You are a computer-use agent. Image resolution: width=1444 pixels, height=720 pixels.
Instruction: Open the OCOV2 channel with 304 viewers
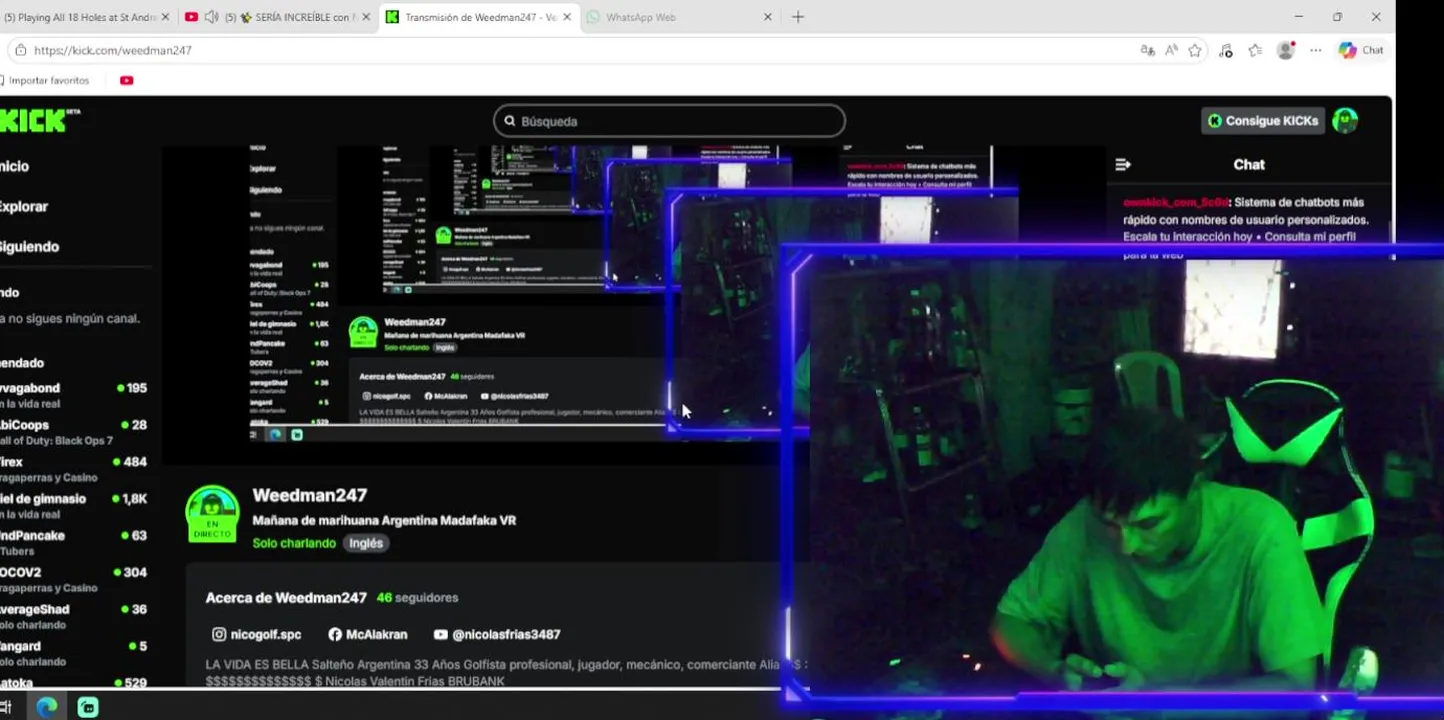coord(74,580)
